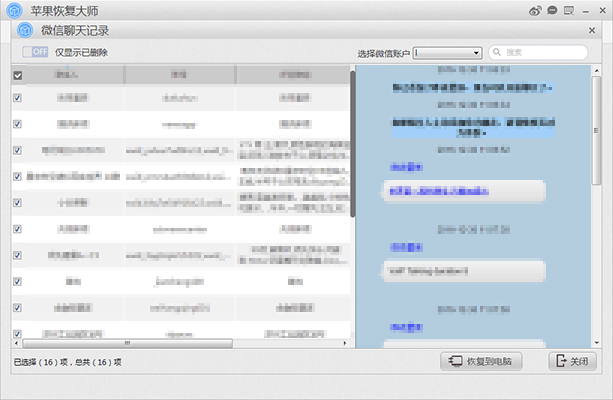Screen dimensions: 613x400
Task: Click the chat preview vertical scrollbar thumb
Action: 597,131
